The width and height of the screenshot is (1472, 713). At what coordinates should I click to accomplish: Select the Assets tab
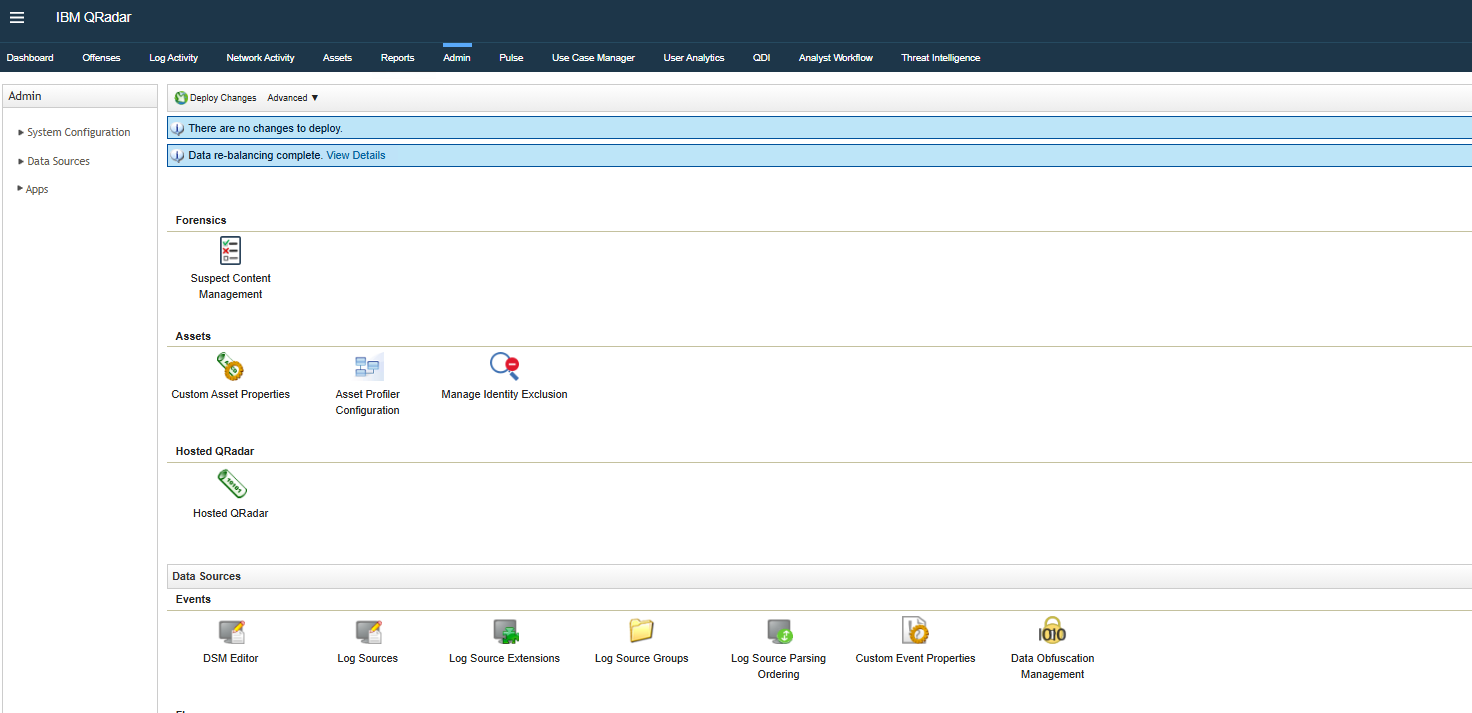click(337, 58)
